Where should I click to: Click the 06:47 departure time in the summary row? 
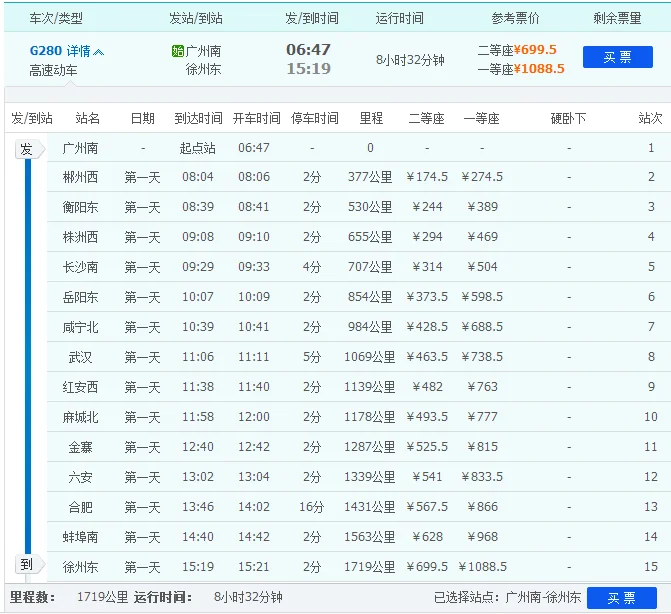coord(308,50)
